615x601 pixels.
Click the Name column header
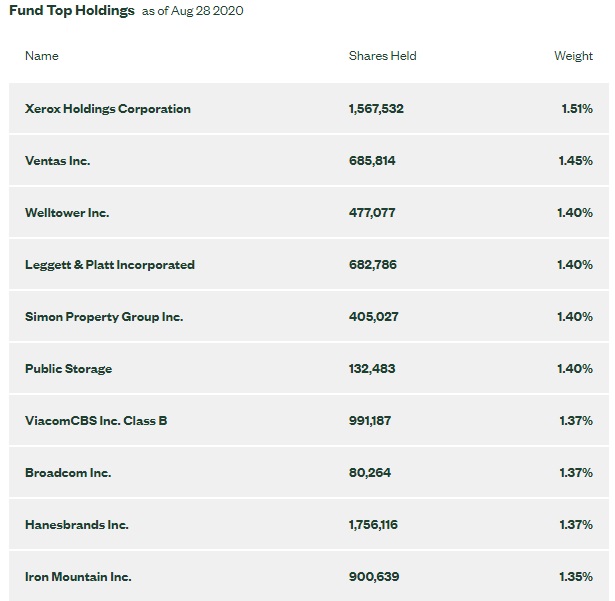click(x=42, y=56)
